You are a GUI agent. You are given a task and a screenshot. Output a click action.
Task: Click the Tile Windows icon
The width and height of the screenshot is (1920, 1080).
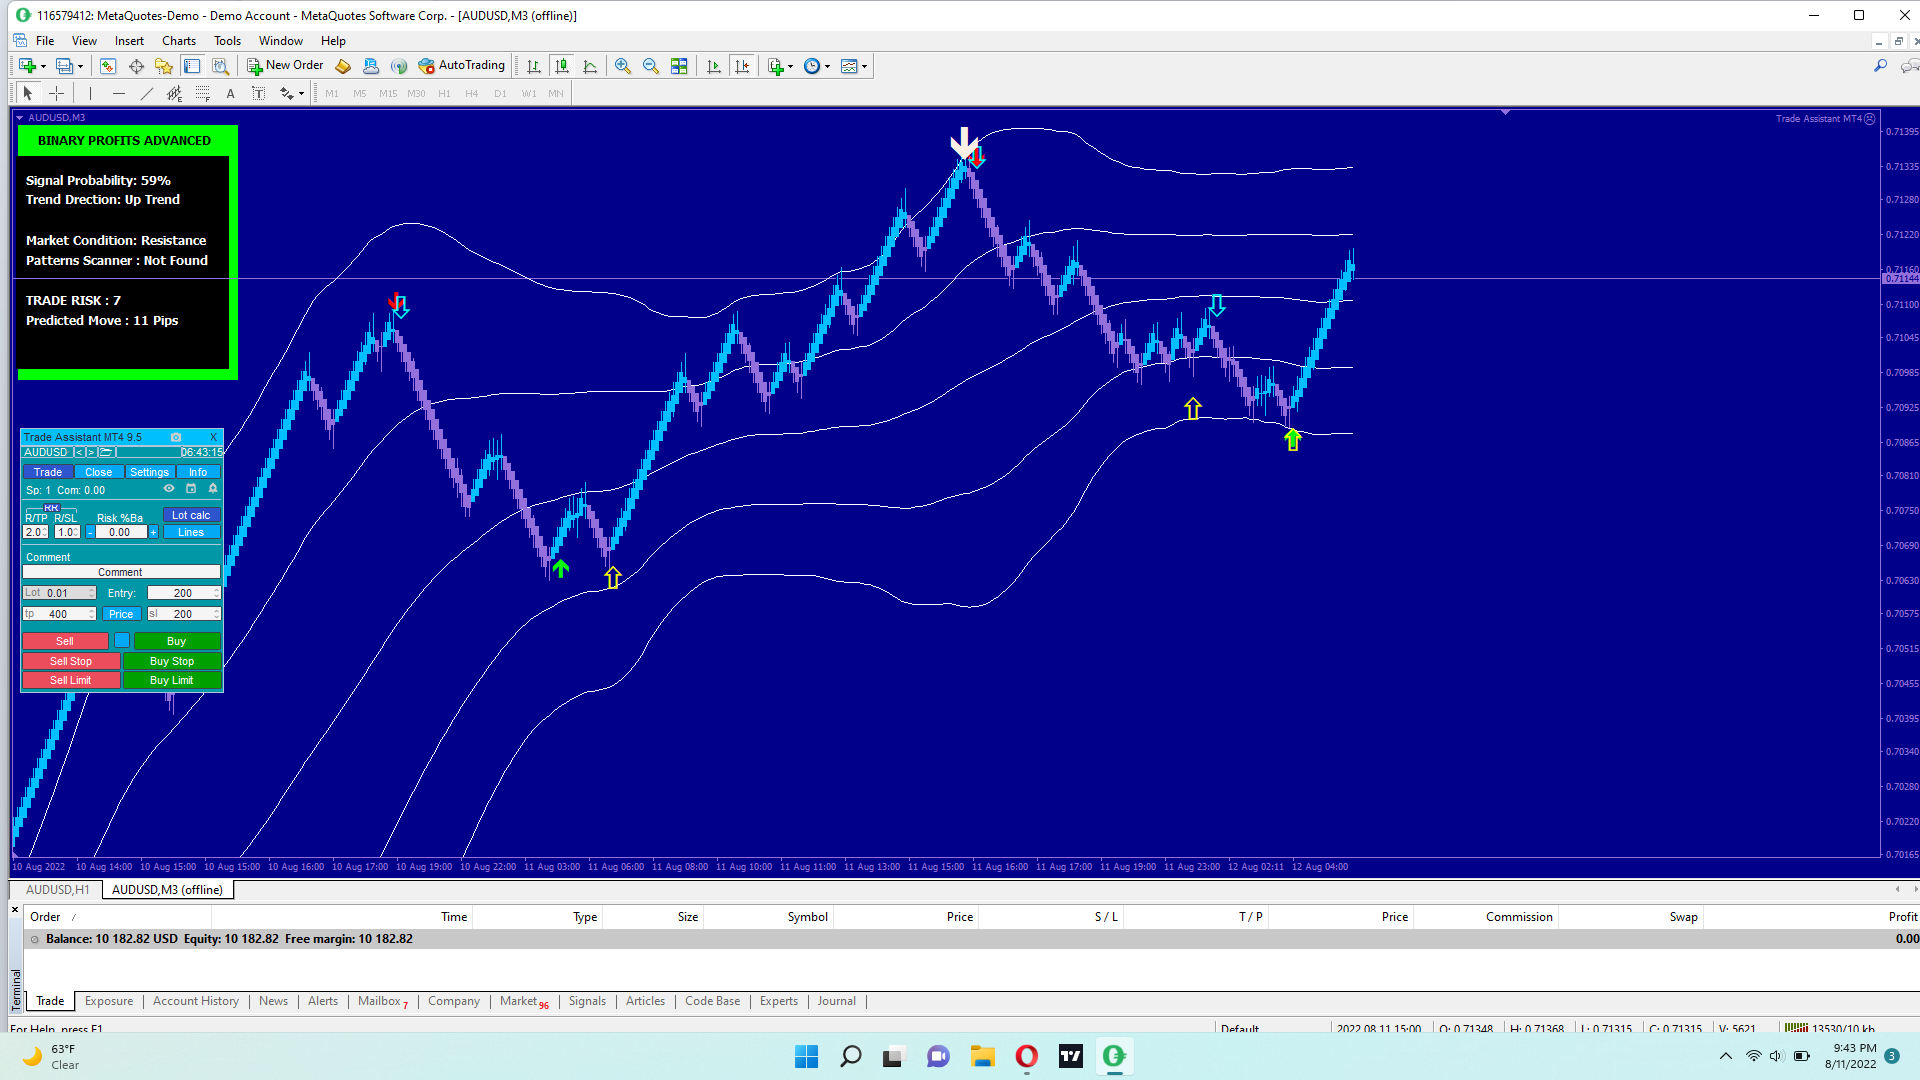(x=679, y=66)
